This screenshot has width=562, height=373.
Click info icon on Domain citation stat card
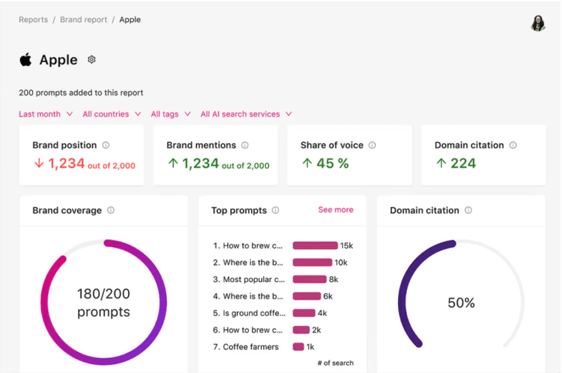coord(513,145)
